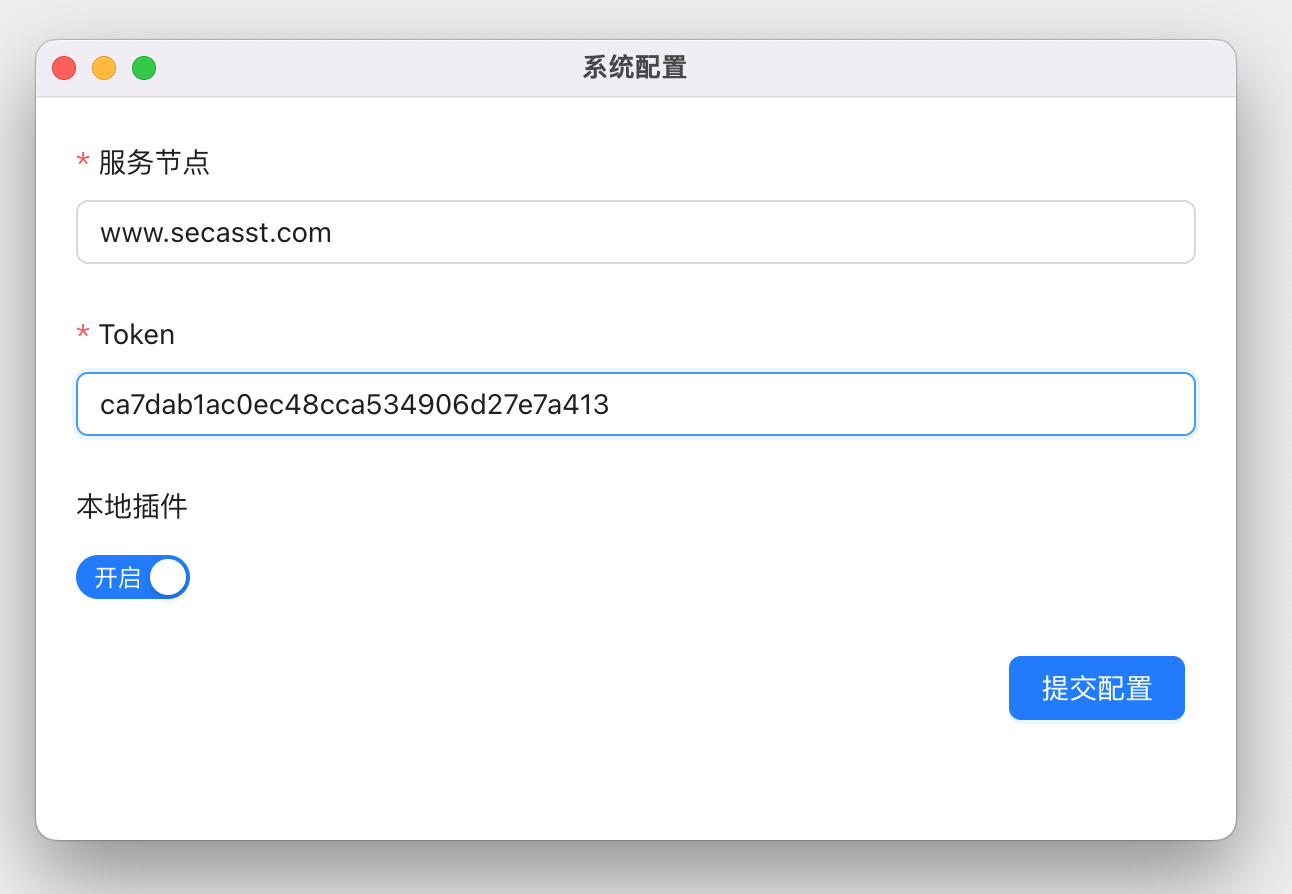Screen dimensions: 1292x894
Task: Click the 服务节点 field label
Action: [x=154, y=162]
